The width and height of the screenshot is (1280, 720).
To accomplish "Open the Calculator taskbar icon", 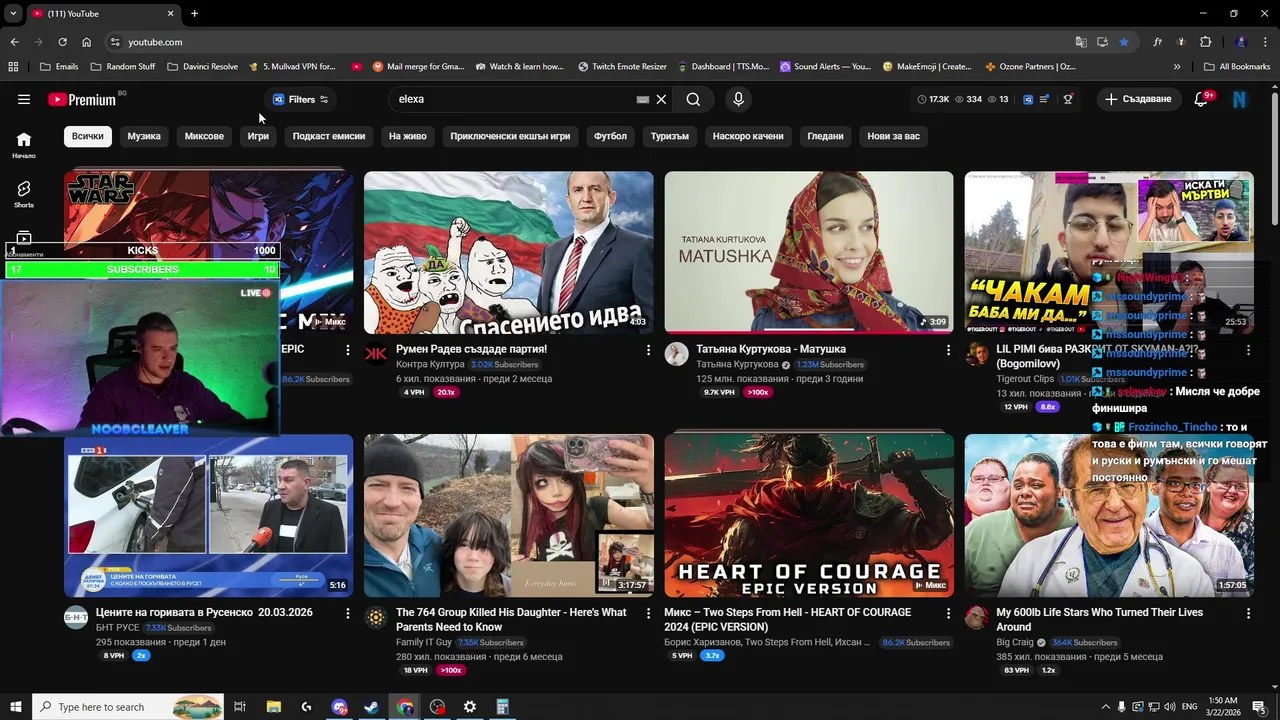I will (x=502, y=707).
